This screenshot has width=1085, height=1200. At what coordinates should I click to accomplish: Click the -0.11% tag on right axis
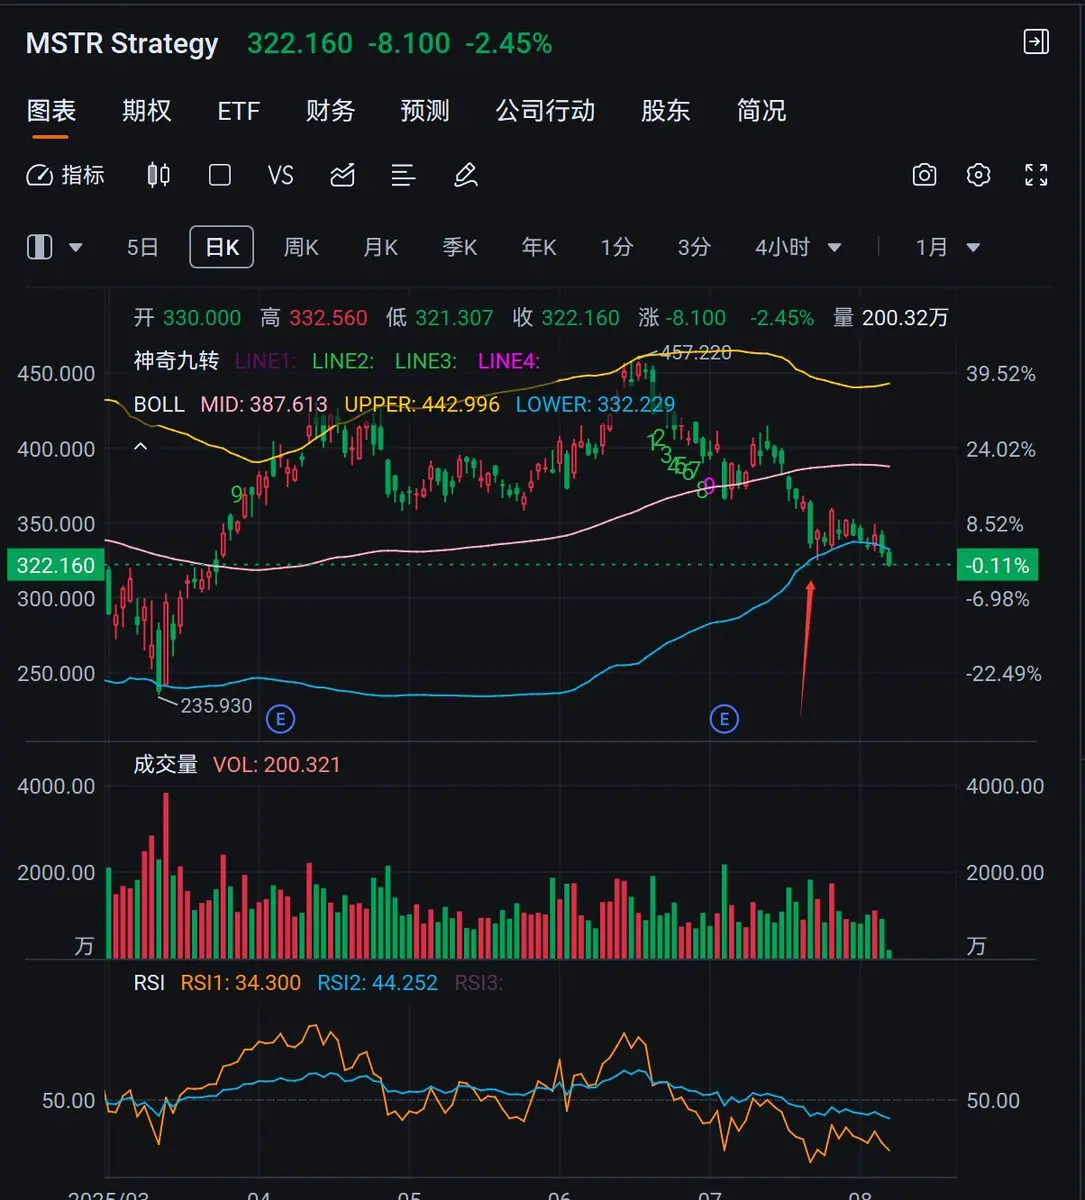pos(997,566)
